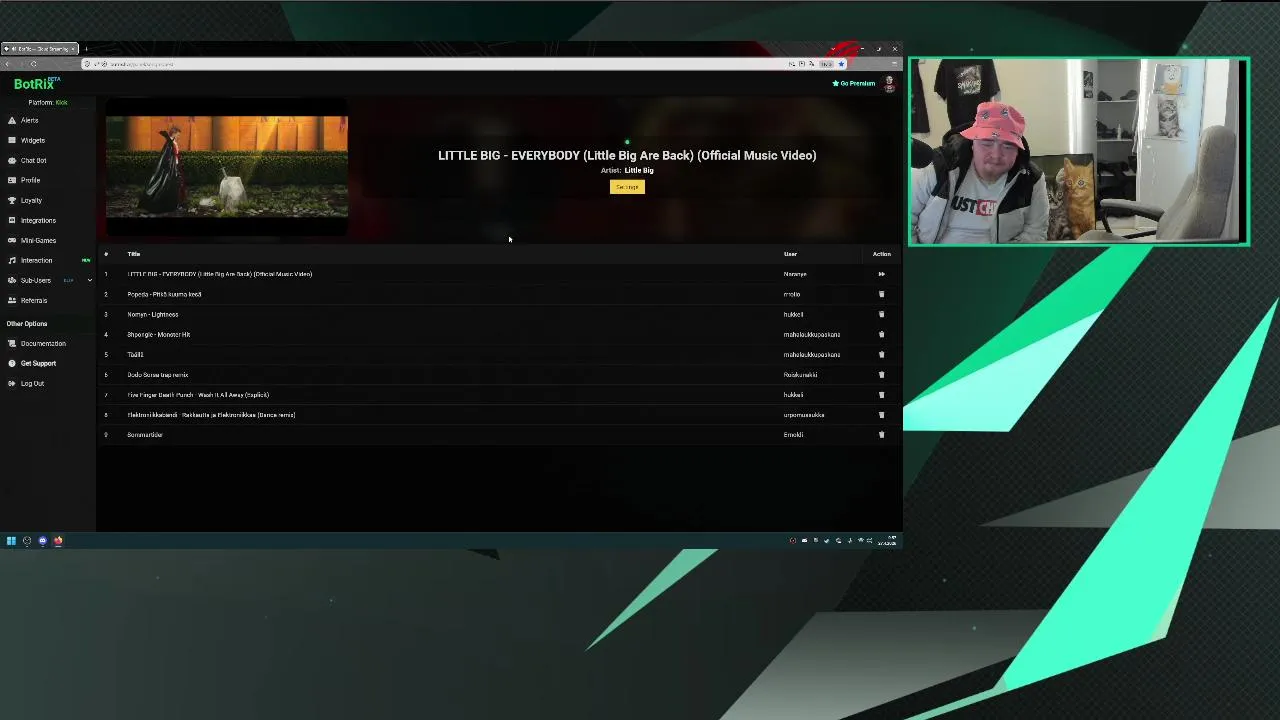Open the Documentation link
1280x720 pixels.
(x=43, y=343)
